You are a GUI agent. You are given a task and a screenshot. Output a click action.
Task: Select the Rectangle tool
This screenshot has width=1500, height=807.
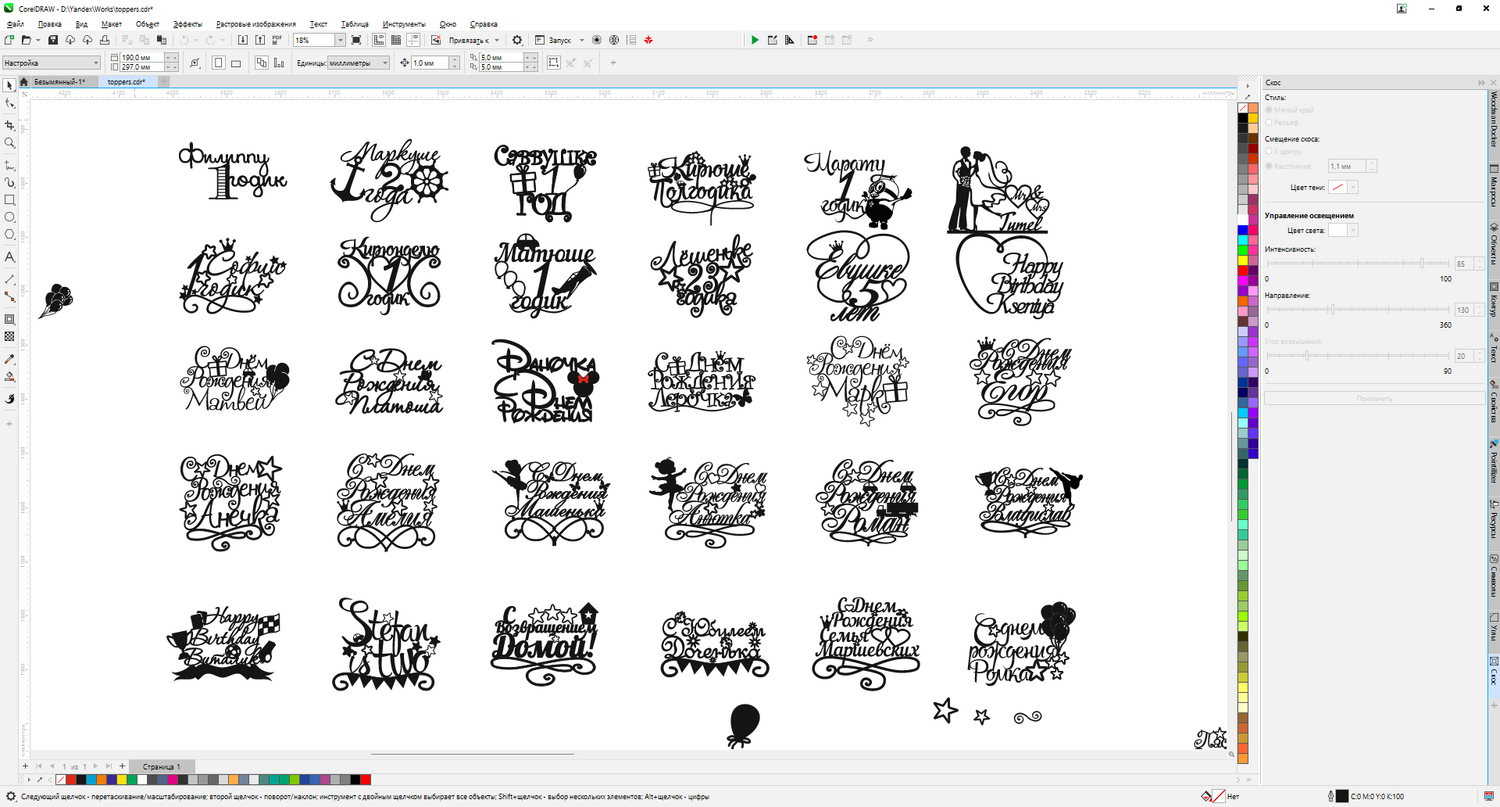[x=10, y=199]
